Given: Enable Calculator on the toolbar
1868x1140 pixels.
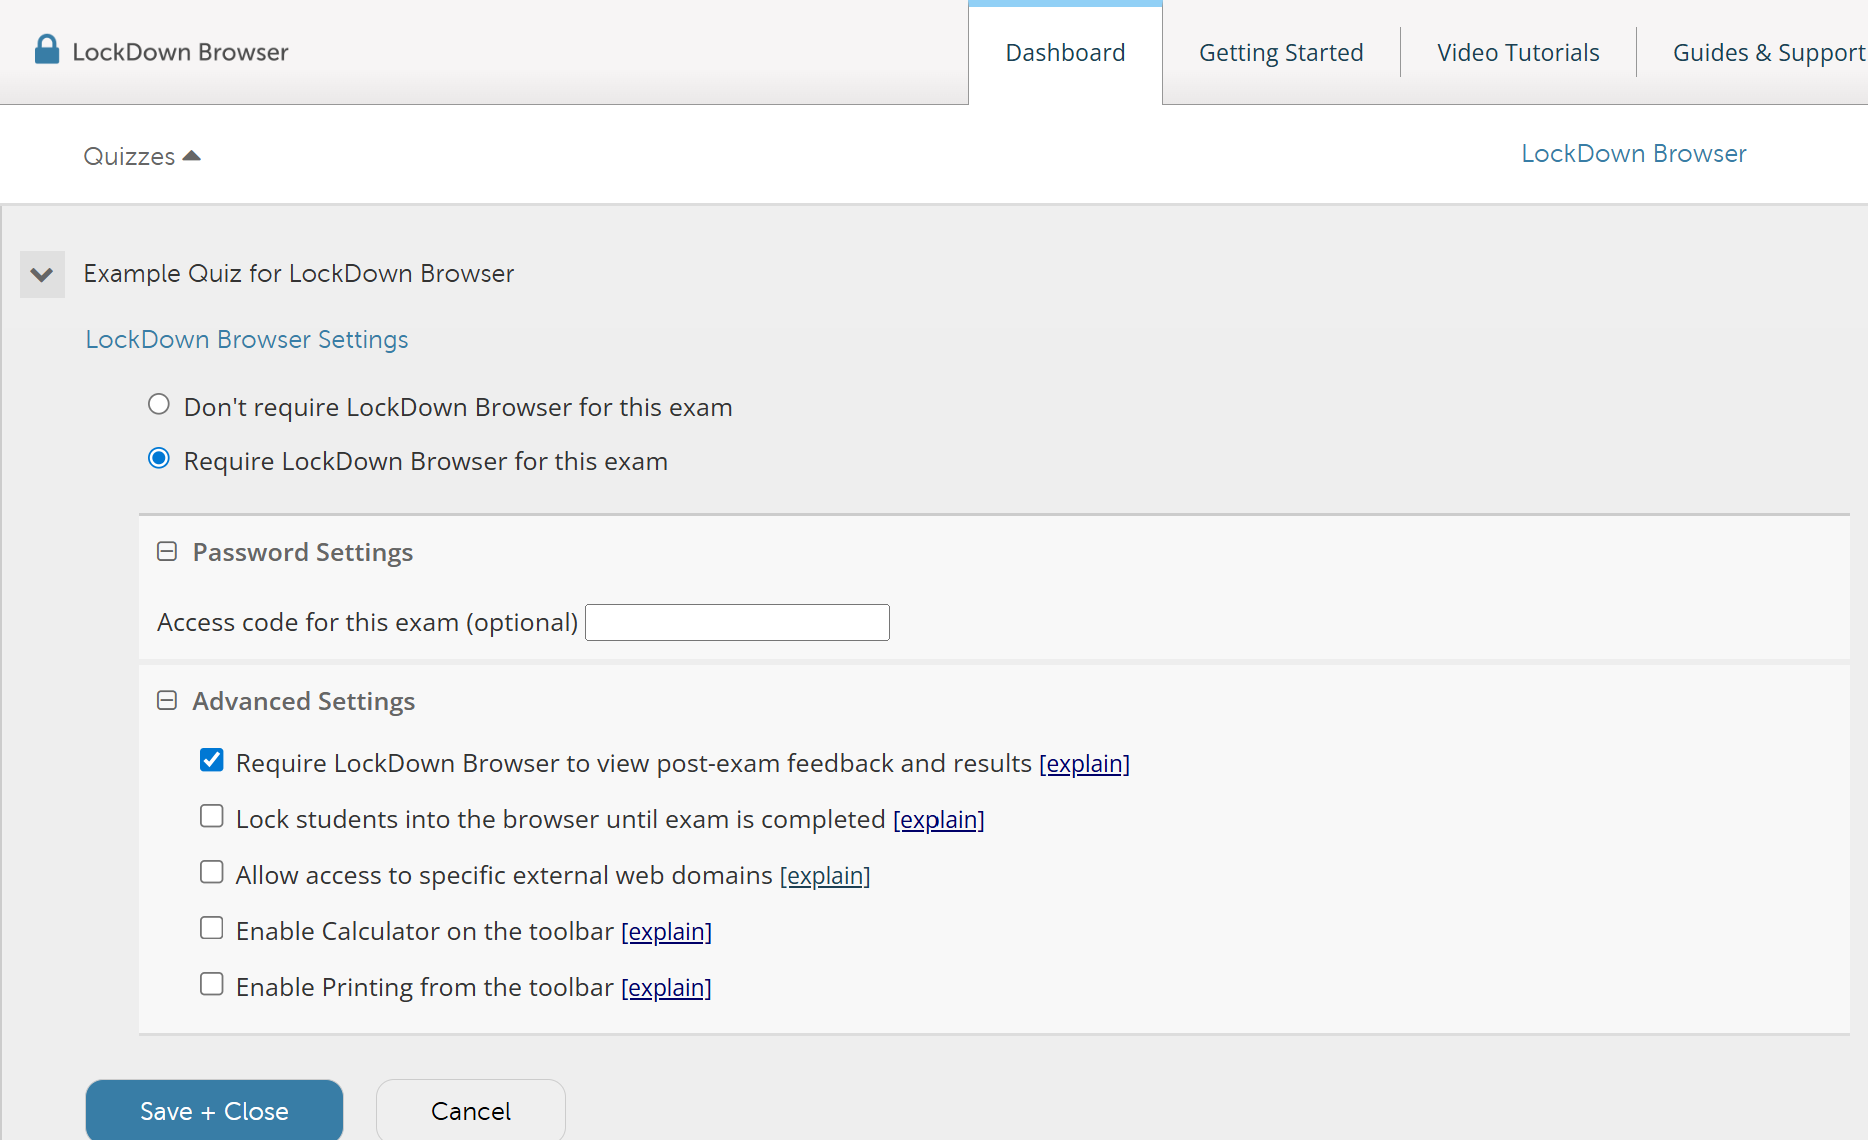Looking at the screenshot, I should point(211,928).
